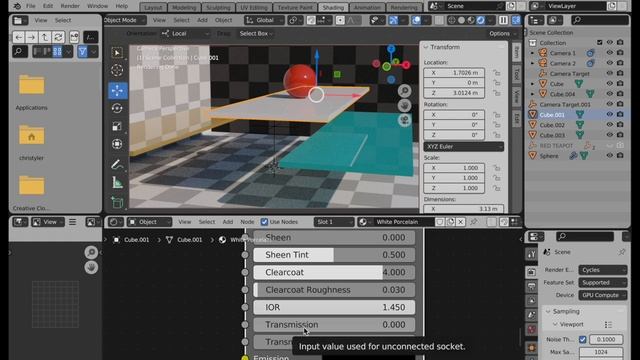Select the Rotate tool in viewport toolbar
The height and width of the screenshot is (360, 640).
[118, 108]
